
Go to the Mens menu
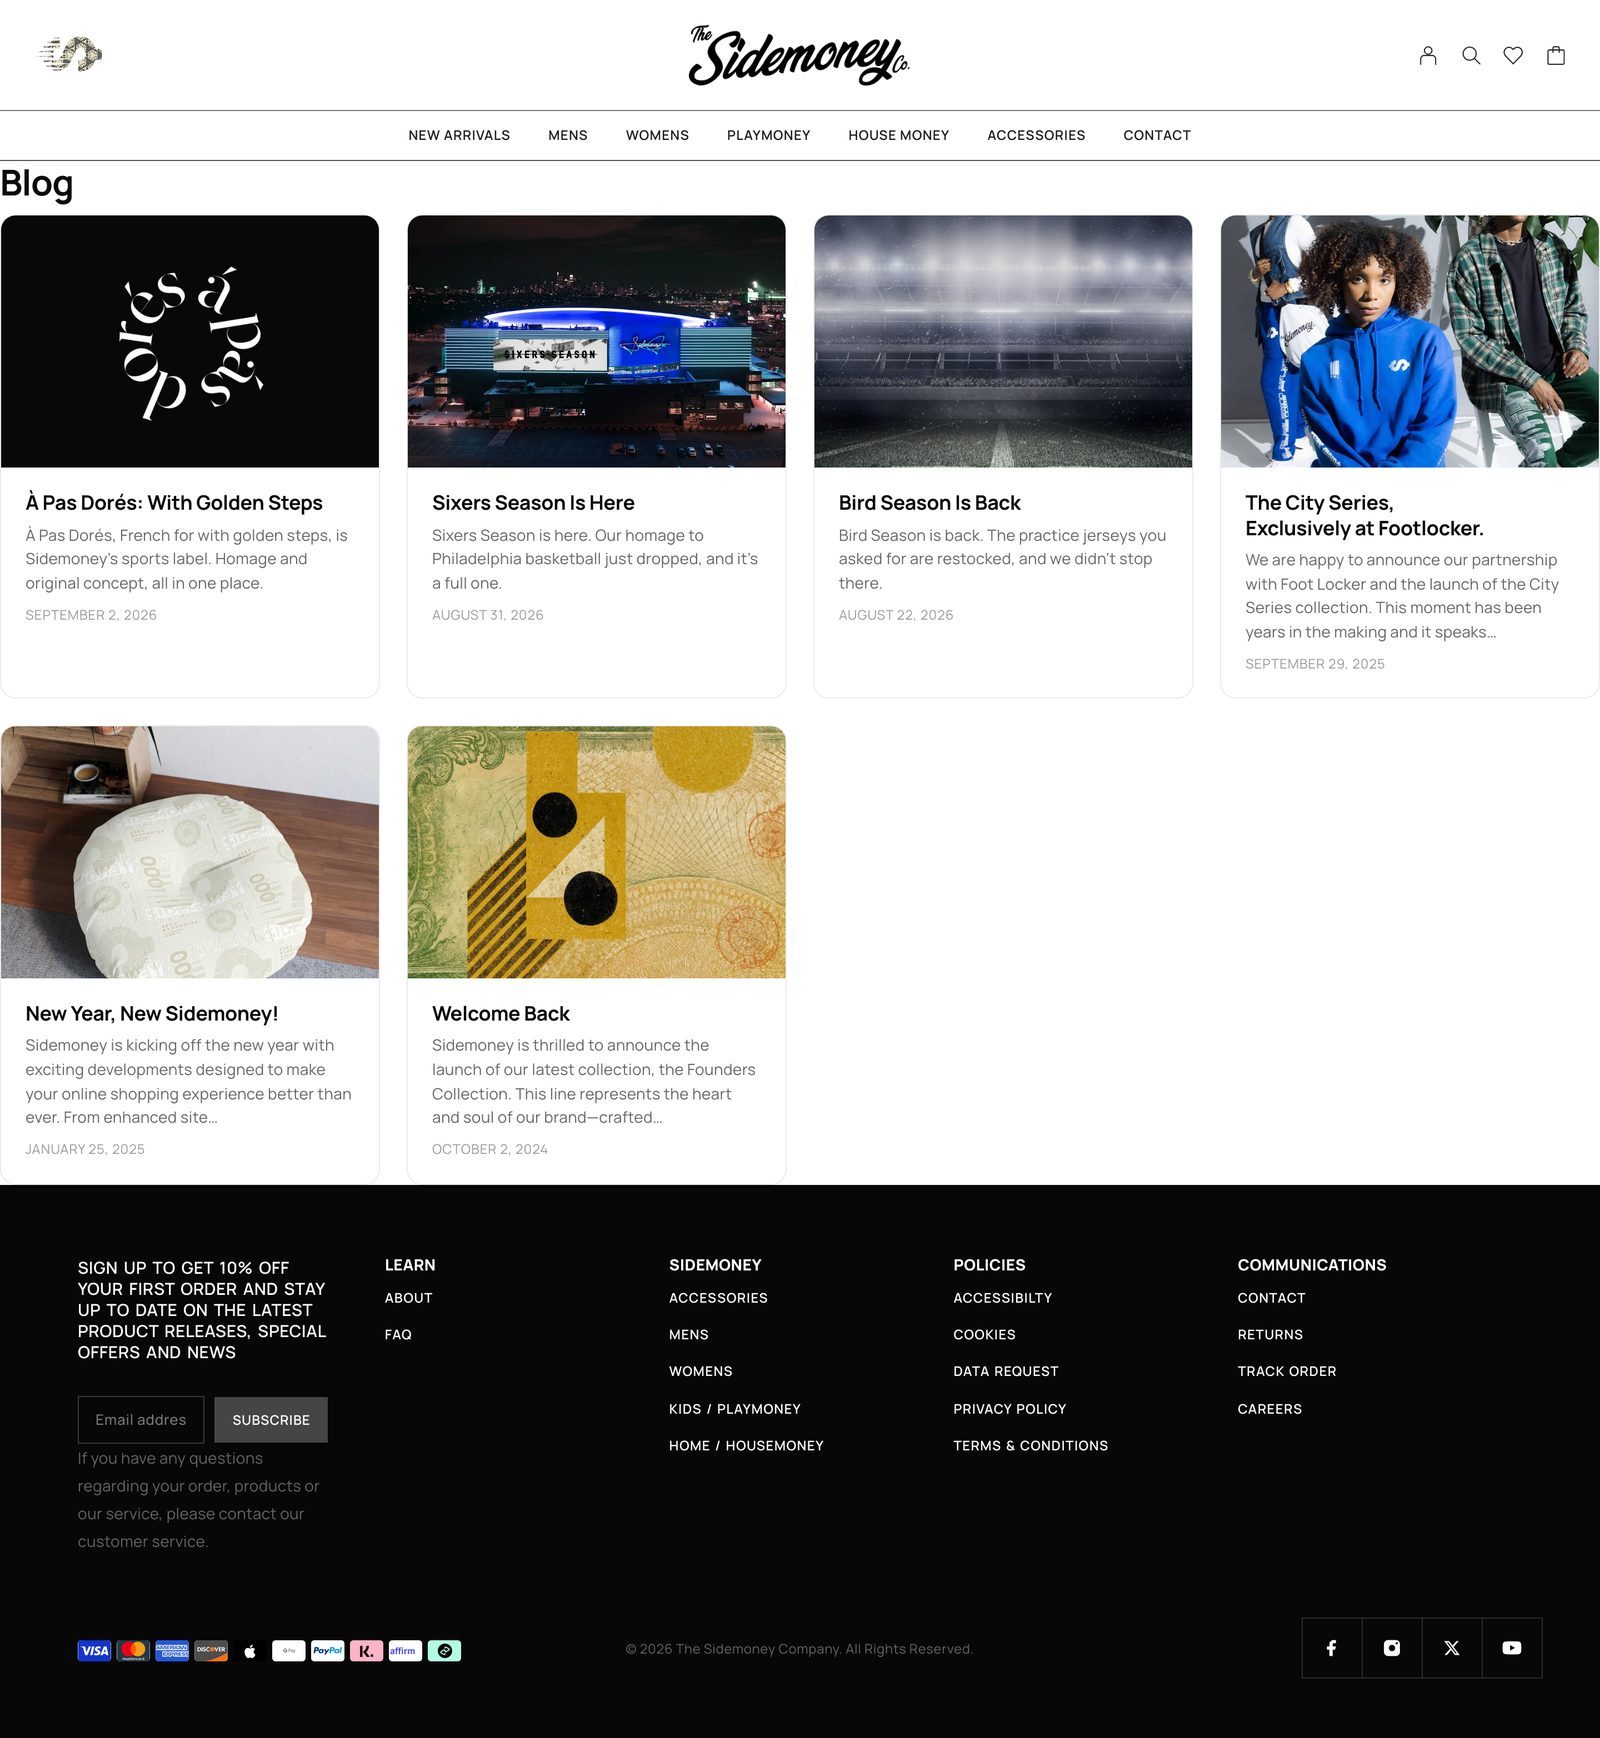pyautogui.click(x=568, y=135)
